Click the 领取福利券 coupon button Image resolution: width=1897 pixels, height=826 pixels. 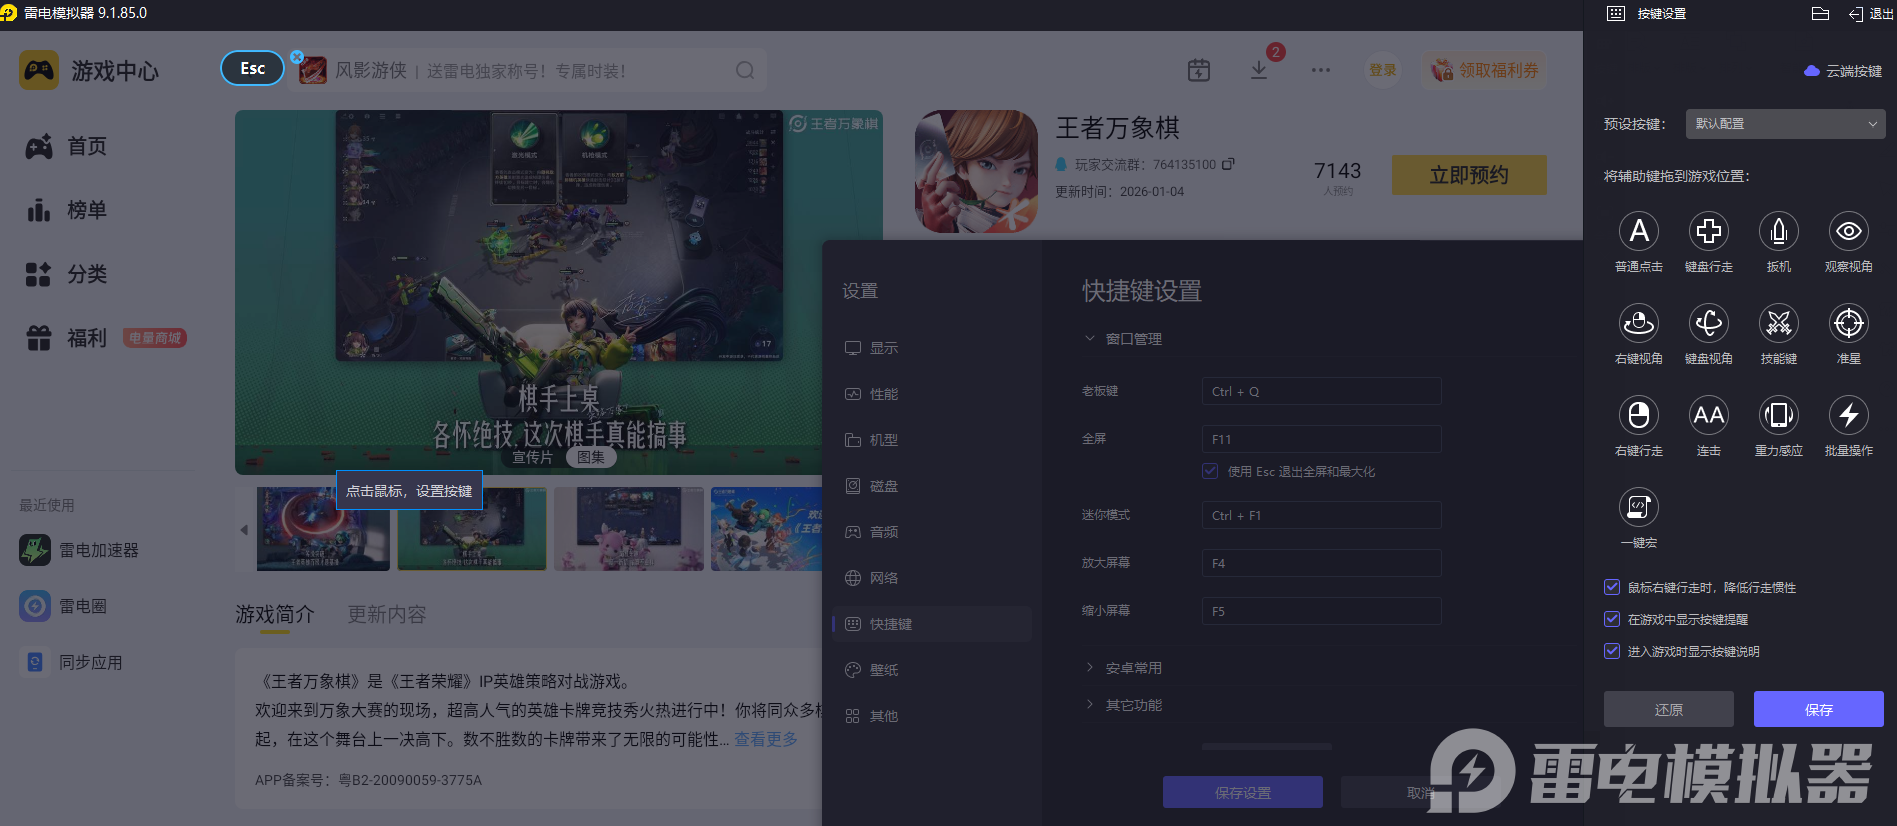pos(1484,70)
